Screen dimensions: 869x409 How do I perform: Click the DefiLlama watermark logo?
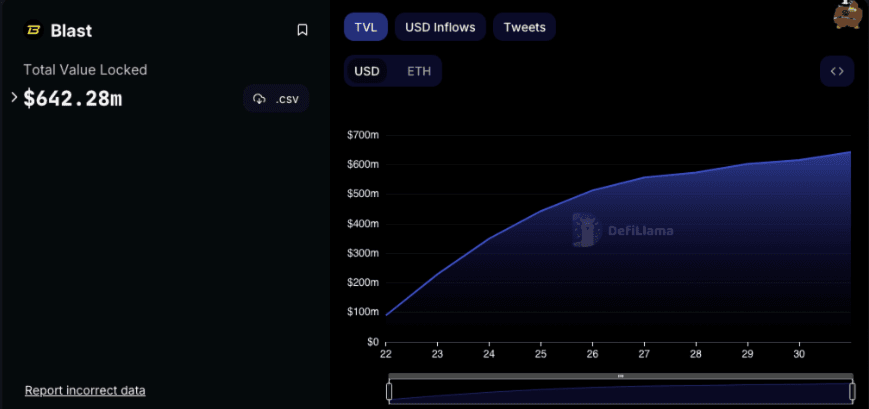[622, 230]
